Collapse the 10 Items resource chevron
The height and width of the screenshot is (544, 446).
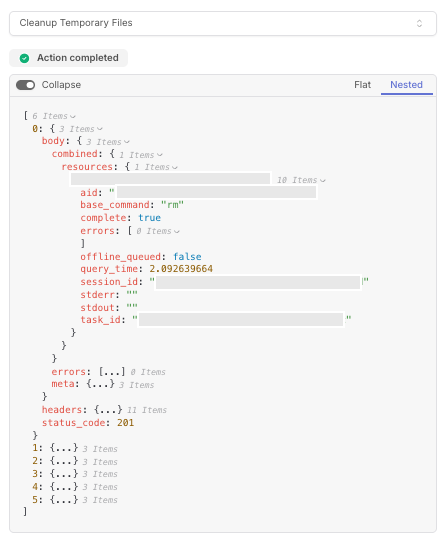323,181
